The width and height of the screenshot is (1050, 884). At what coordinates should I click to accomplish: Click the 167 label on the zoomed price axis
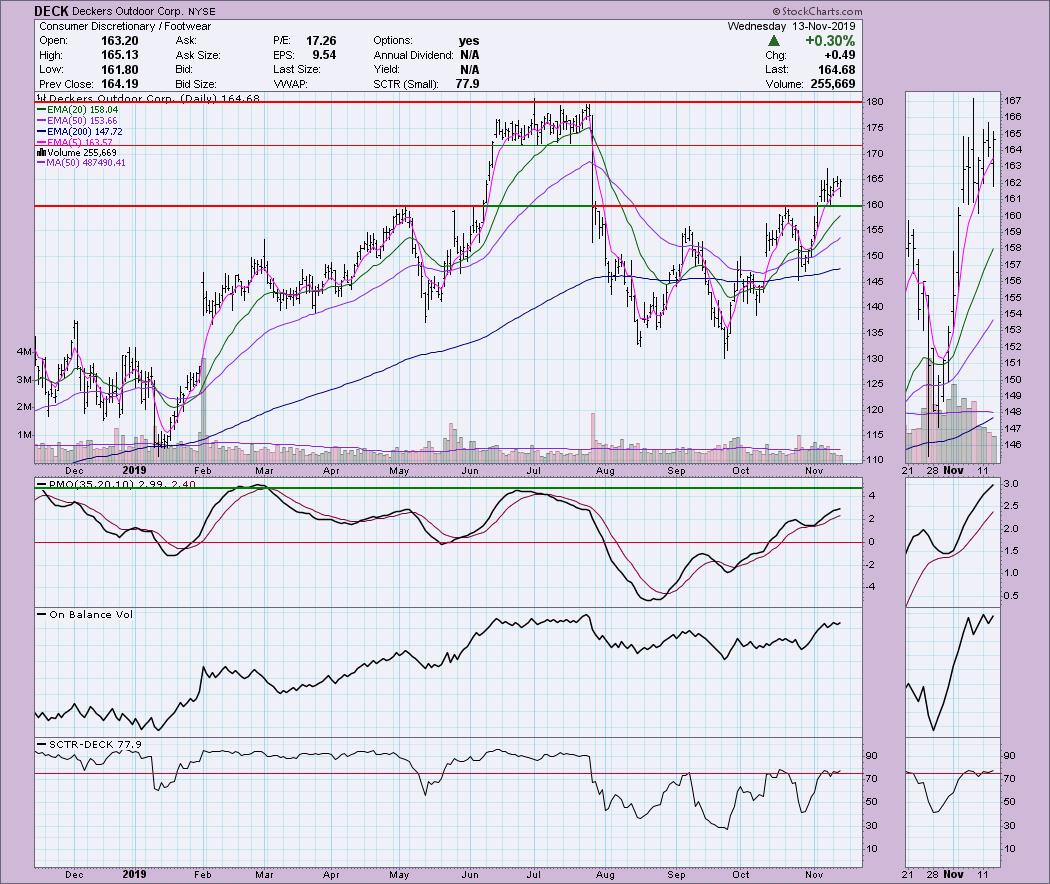[1012, 100]
